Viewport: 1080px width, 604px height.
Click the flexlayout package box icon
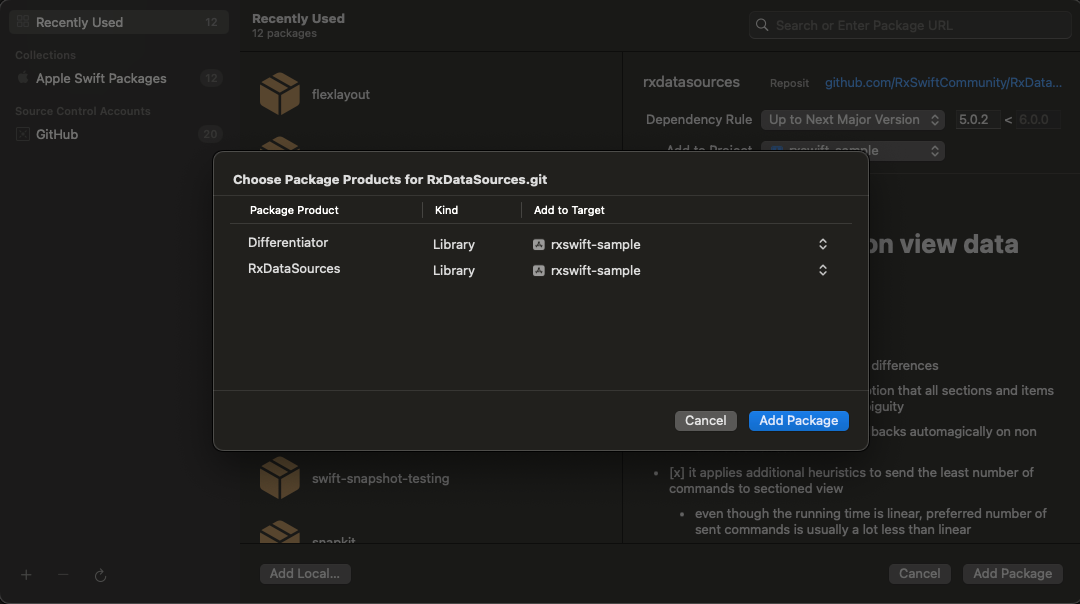280,94
